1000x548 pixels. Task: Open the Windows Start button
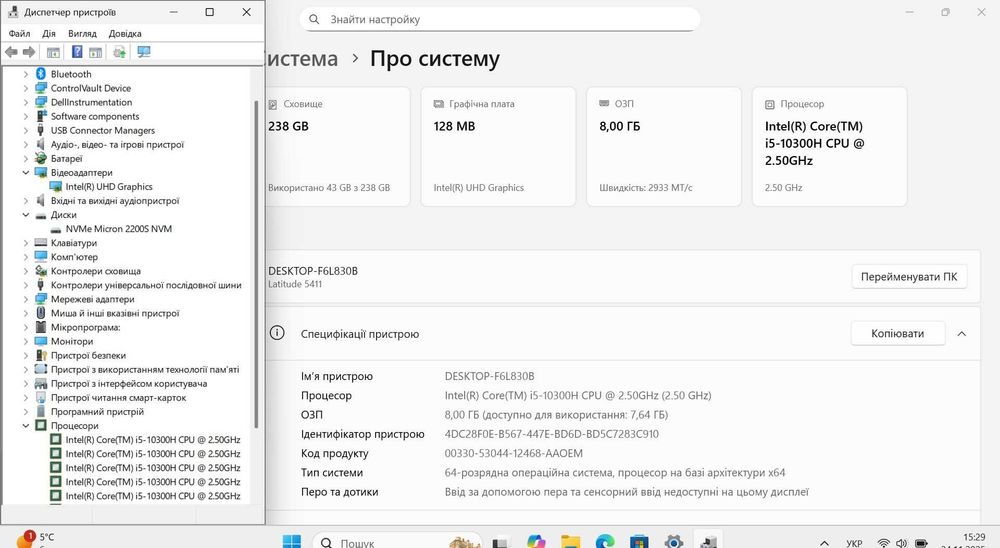tap(291, 542)
